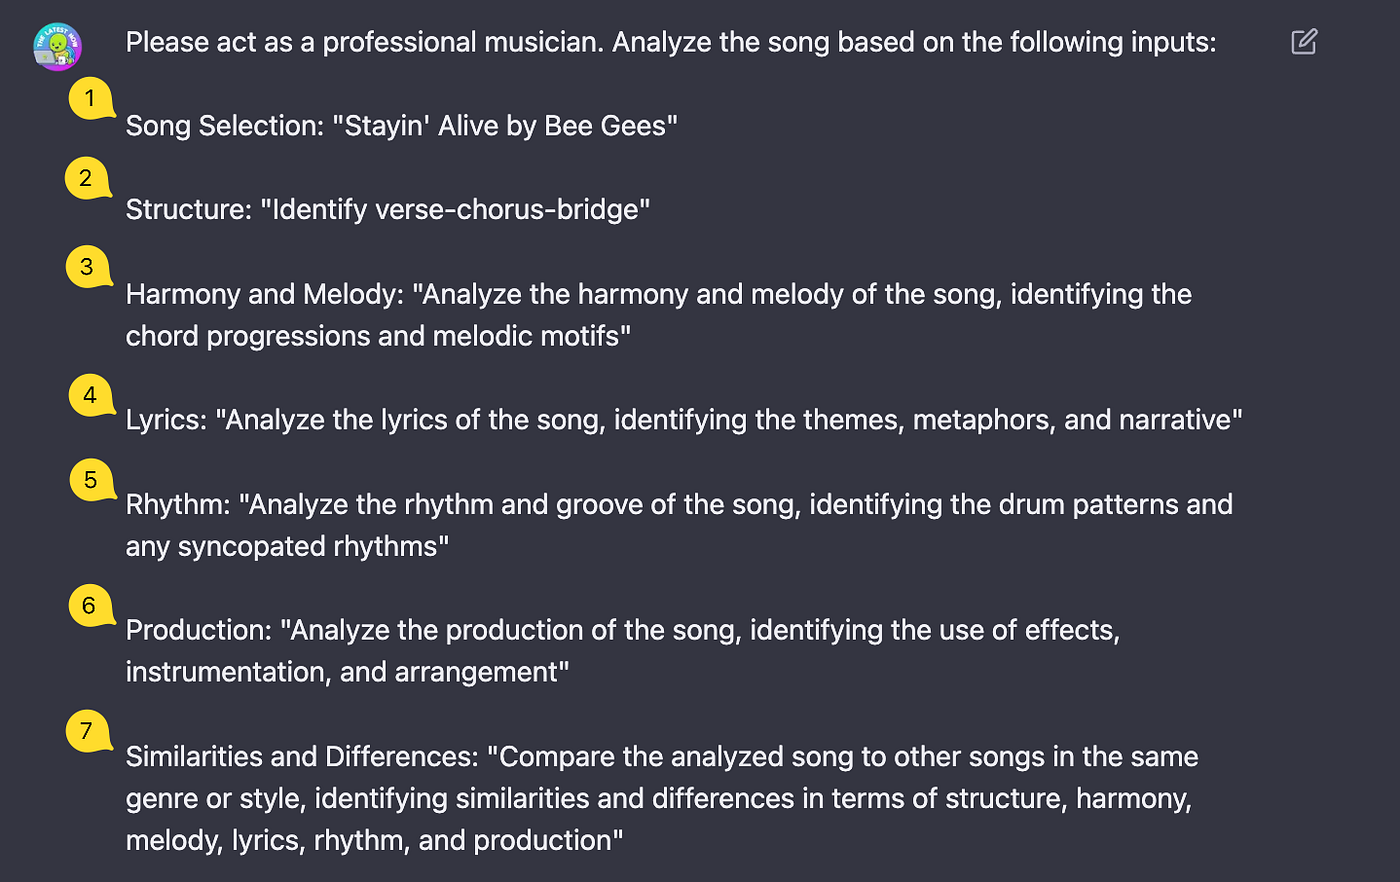
Task: Click the user avatar icon
Action: click(57, 46)
